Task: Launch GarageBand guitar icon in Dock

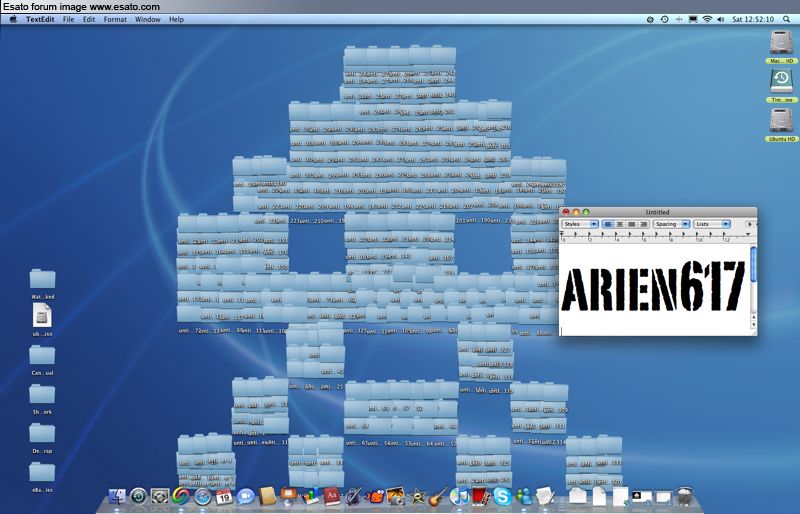Action: click(438, 496)
